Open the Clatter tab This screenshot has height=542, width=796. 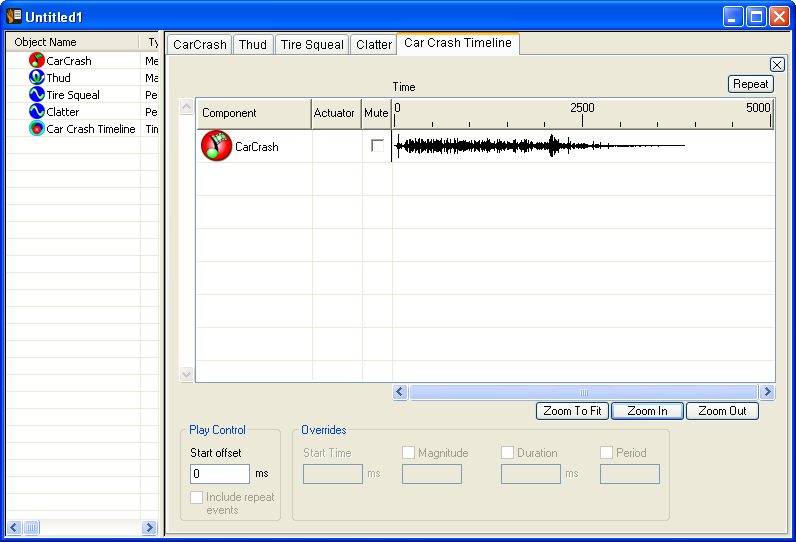tap(374, 45)
